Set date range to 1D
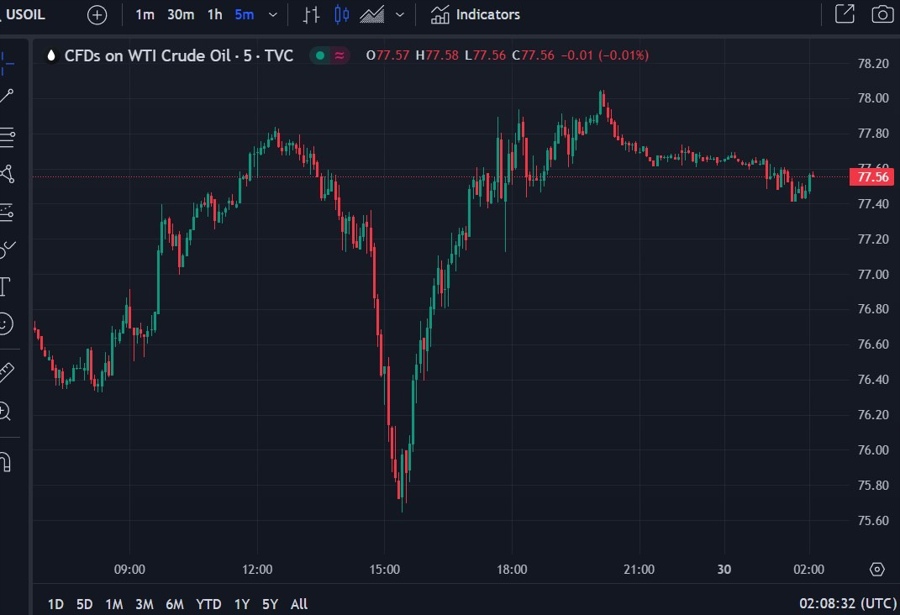Viewport: 900px width, 615px height. (x=56, y=604)
